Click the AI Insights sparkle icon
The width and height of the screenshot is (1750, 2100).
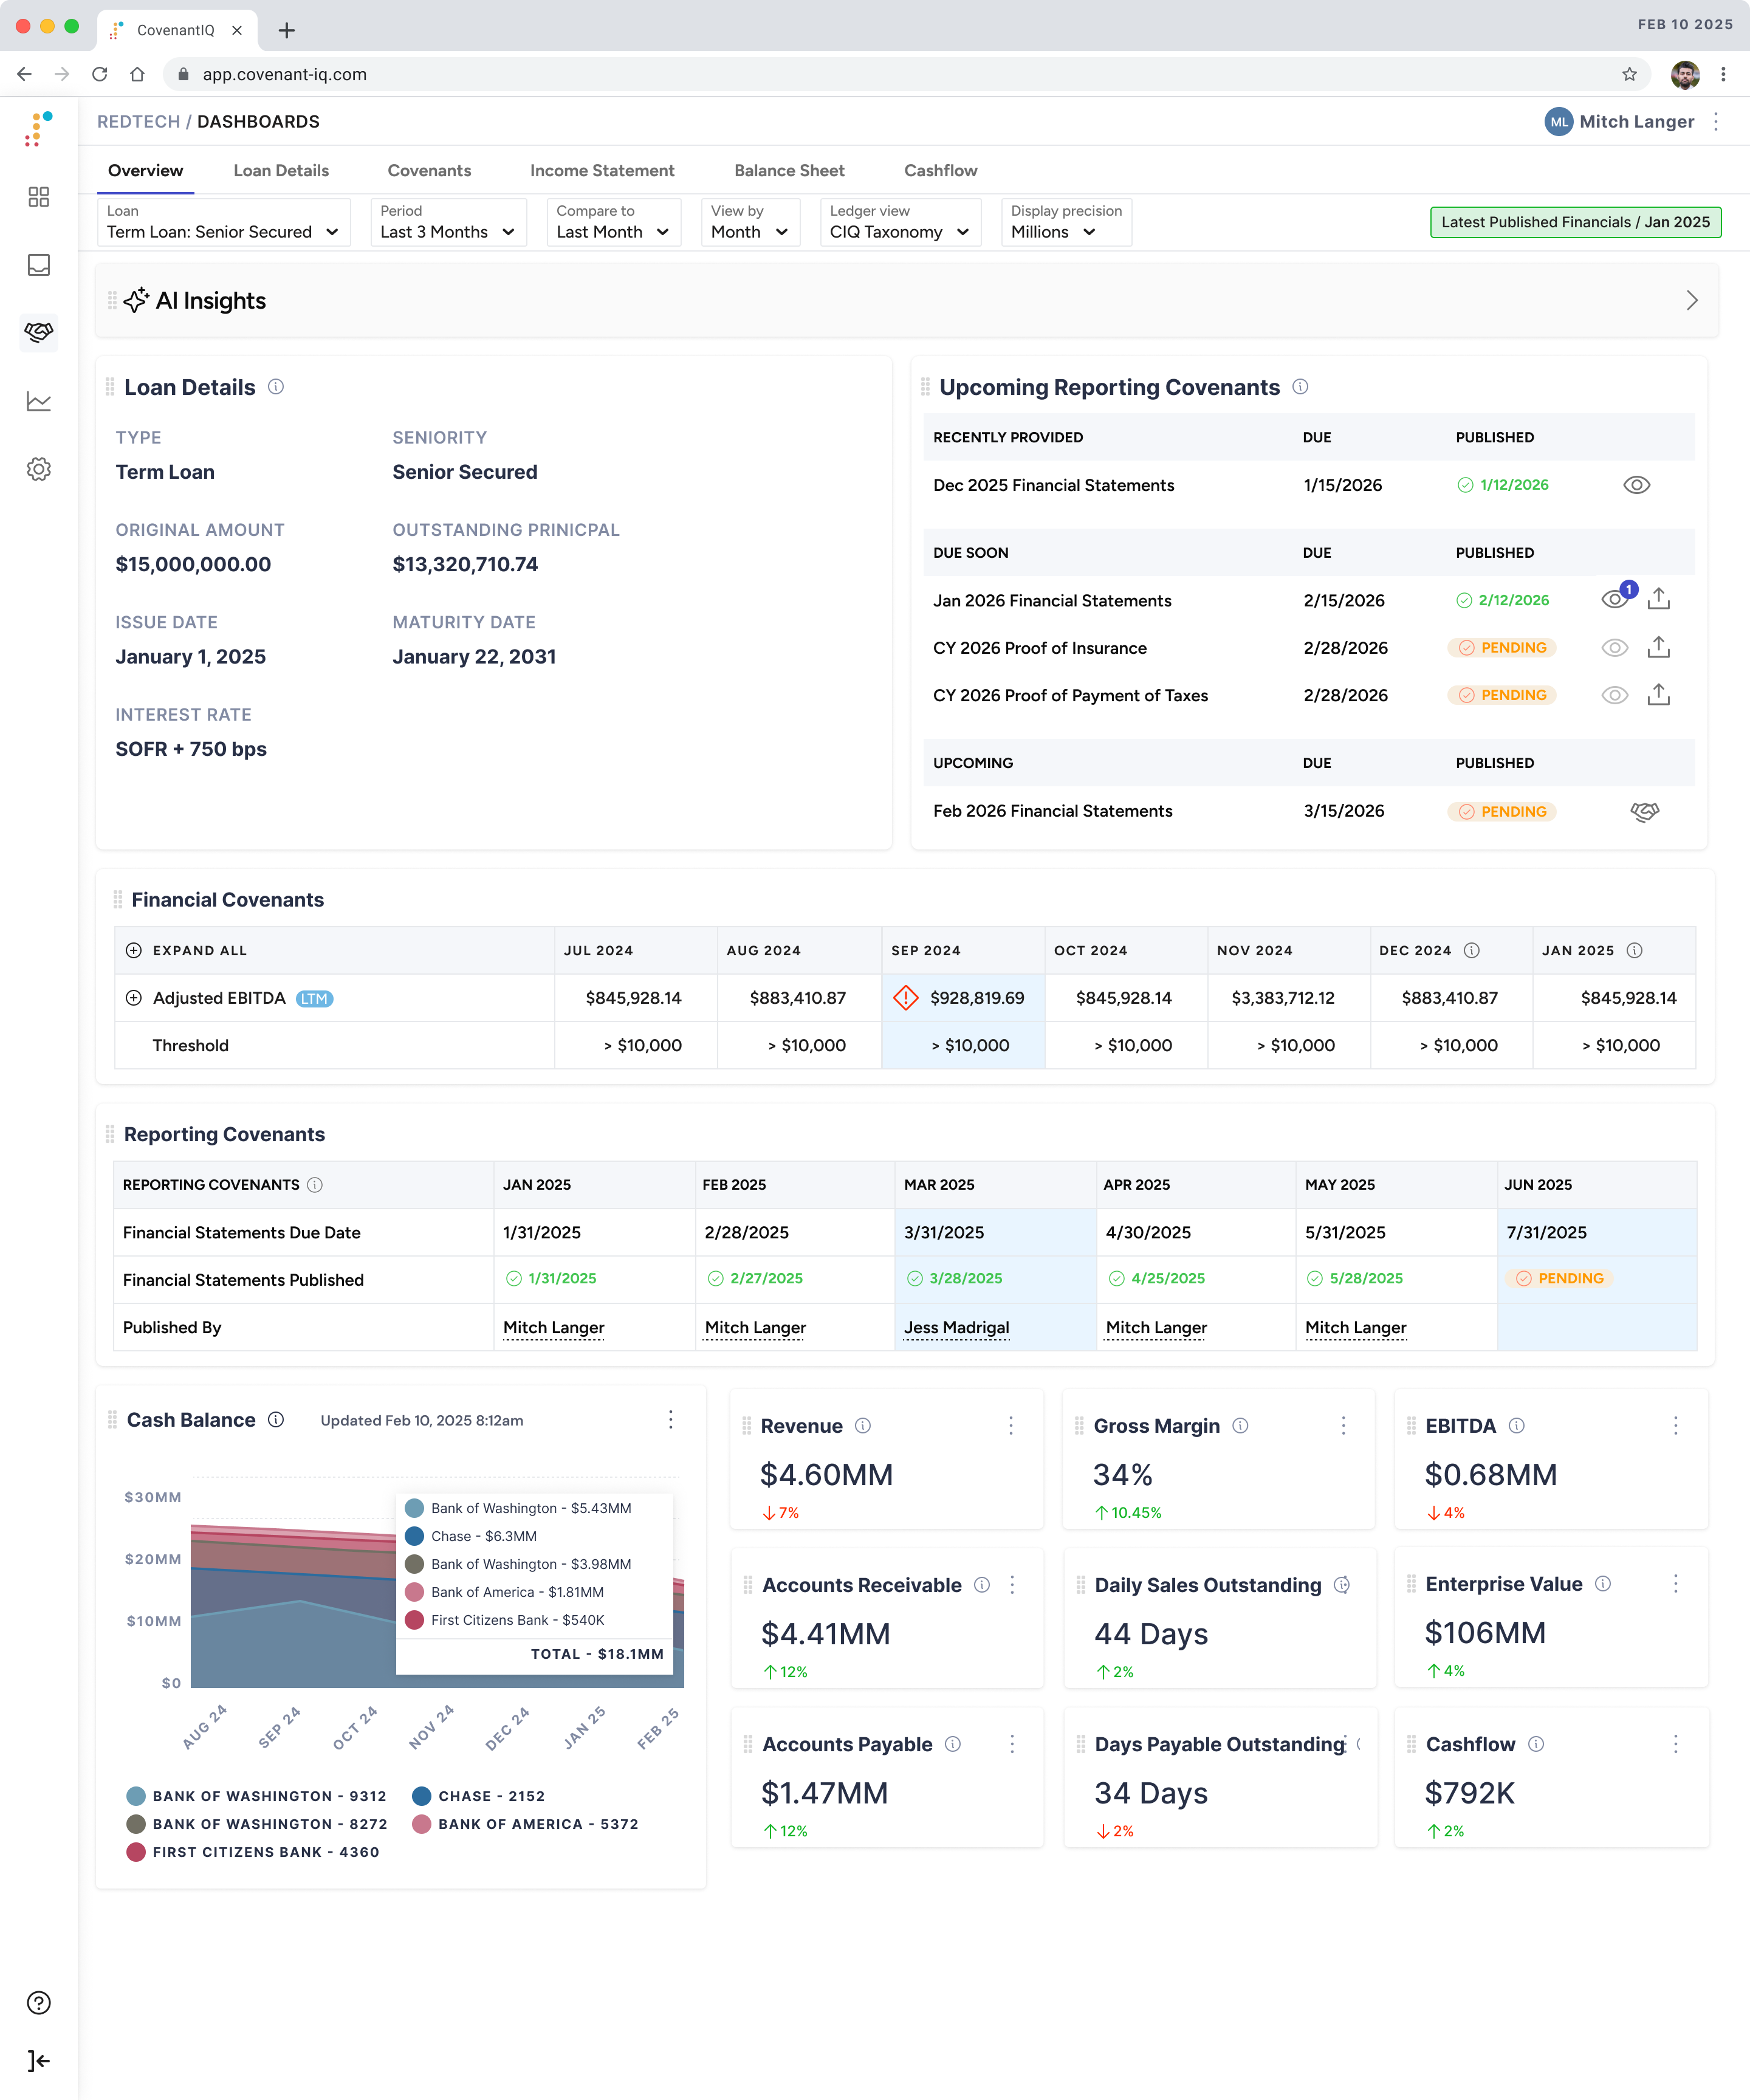coord(138,300)
